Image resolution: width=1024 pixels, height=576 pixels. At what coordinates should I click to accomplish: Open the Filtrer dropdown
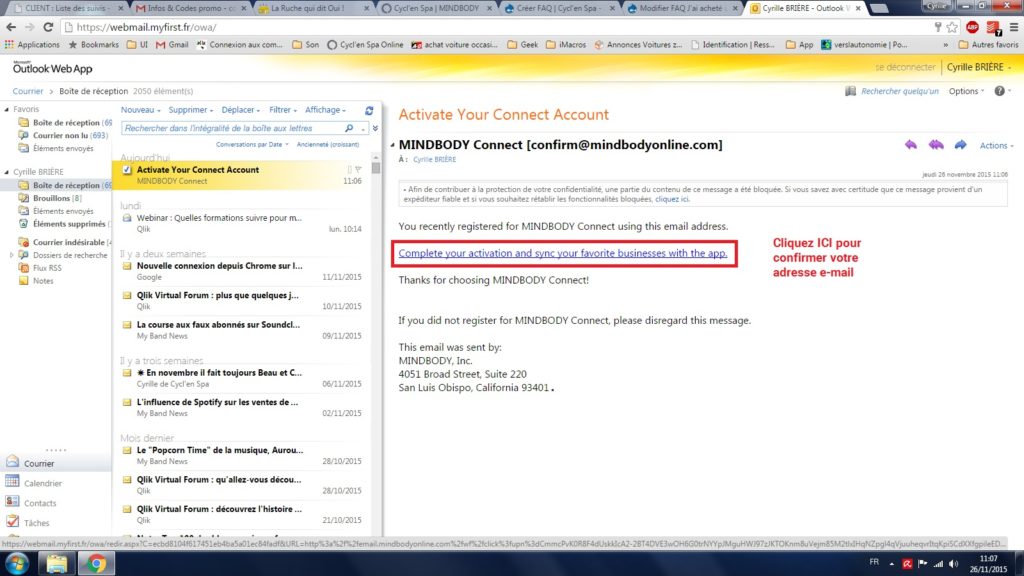click(x=283, y=110)
